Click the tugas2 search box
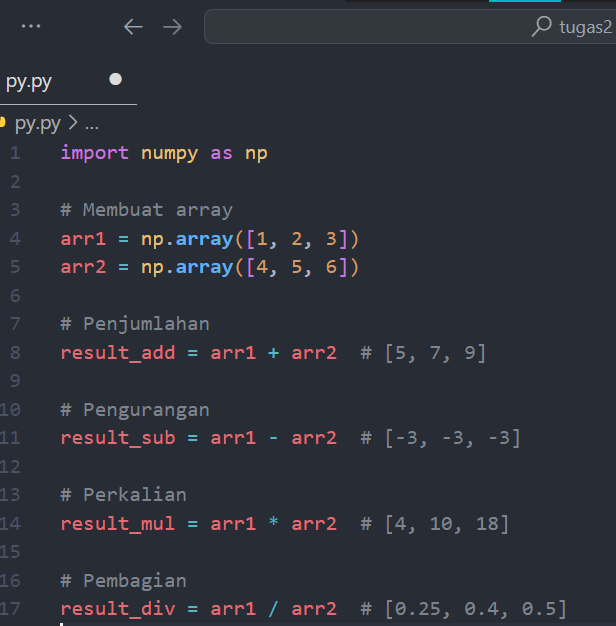Viewport: 616px width, 626px height. [410, 27]
